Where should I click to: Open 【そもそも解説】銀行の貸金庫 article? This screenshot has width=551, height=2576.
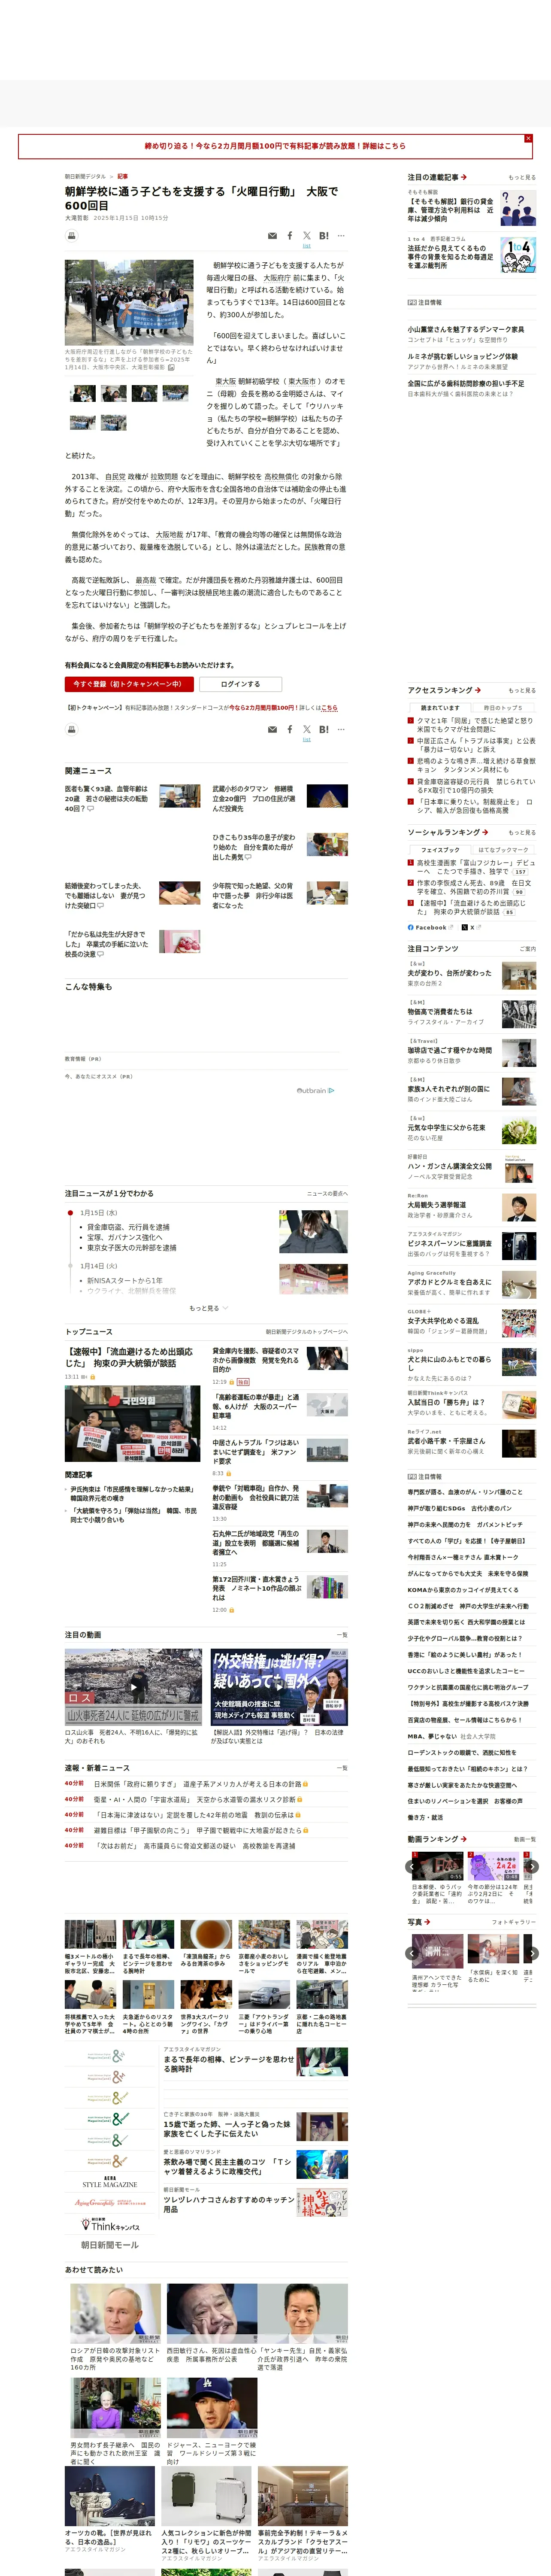pos(451,210)
